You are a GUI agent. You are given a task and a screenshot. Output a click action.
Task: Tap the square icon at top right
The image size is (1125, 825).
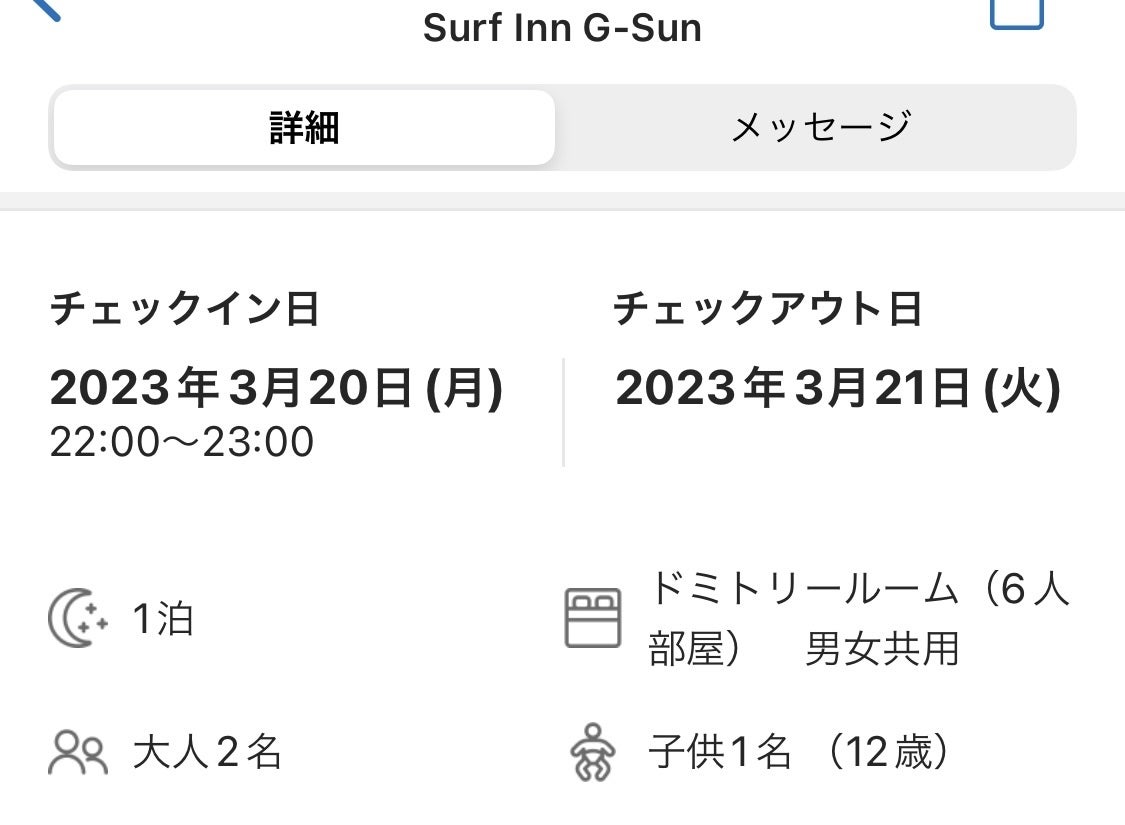1016,12
